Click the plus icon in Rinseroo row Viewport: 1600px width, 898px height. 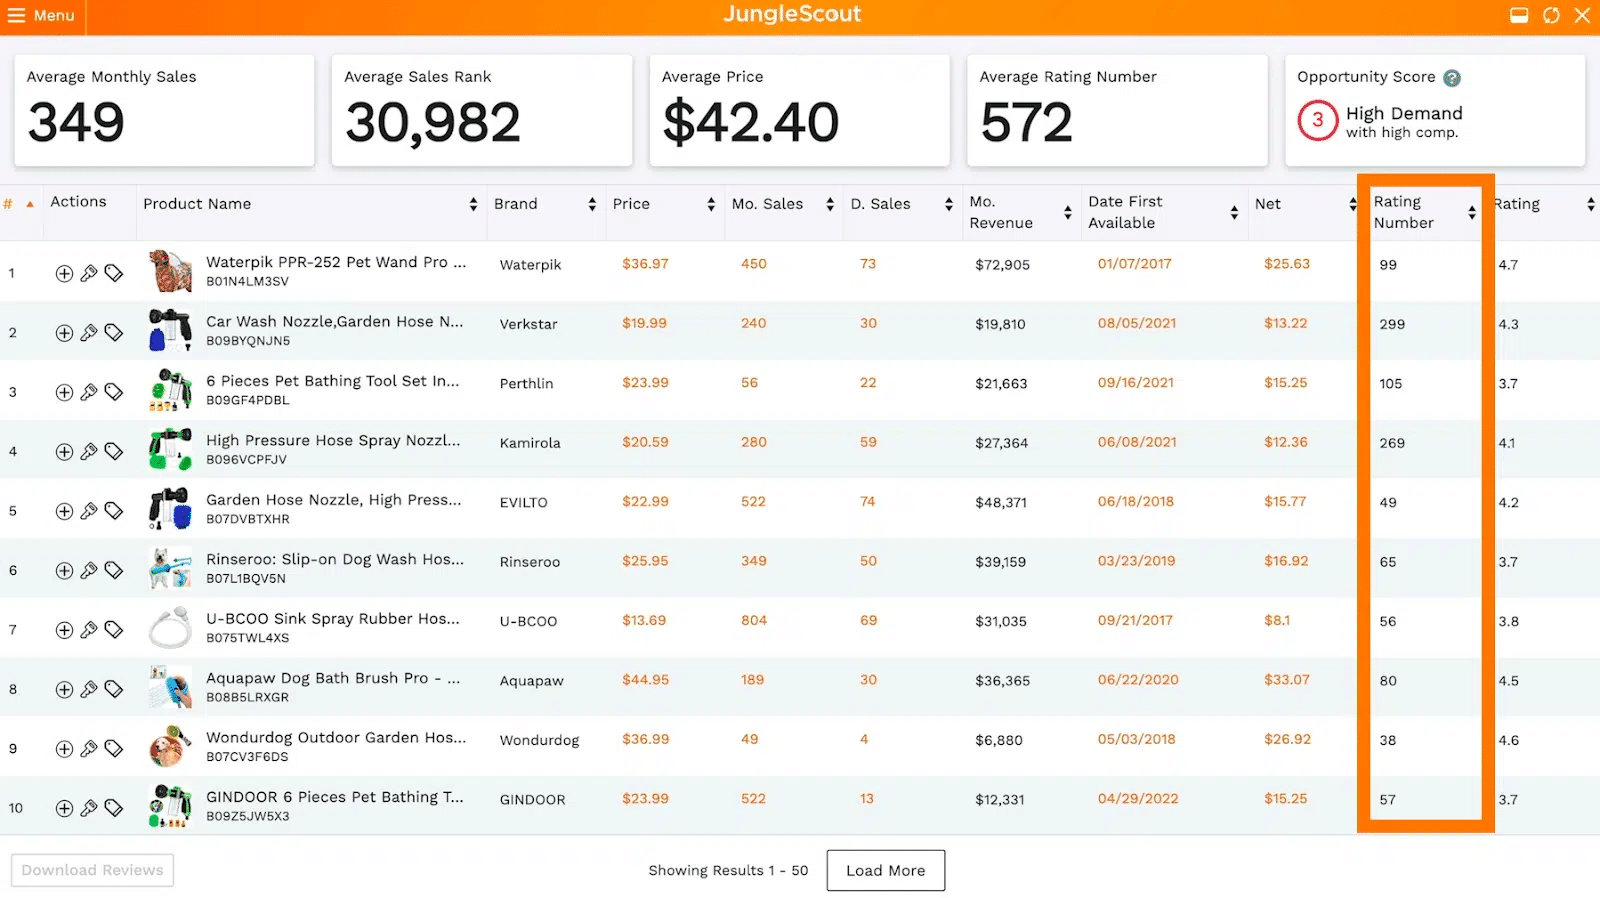(64, 570)
